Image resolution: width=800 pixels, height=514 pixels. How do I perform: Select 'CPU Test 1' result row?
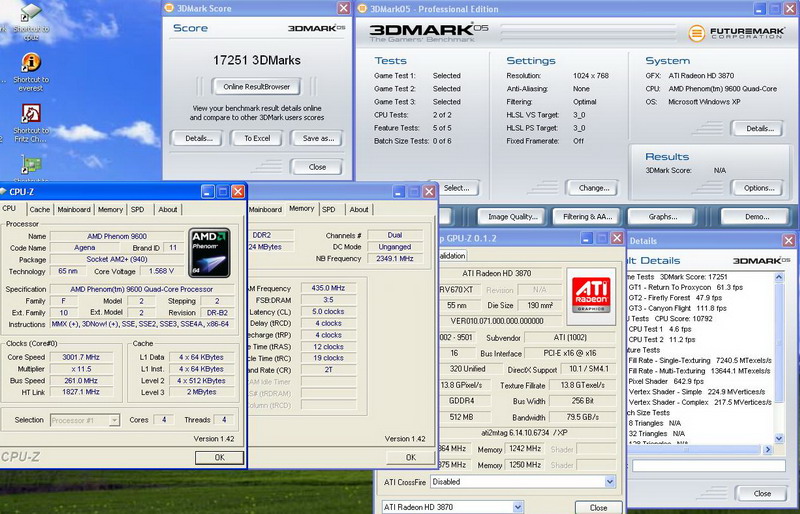[660, 329]
